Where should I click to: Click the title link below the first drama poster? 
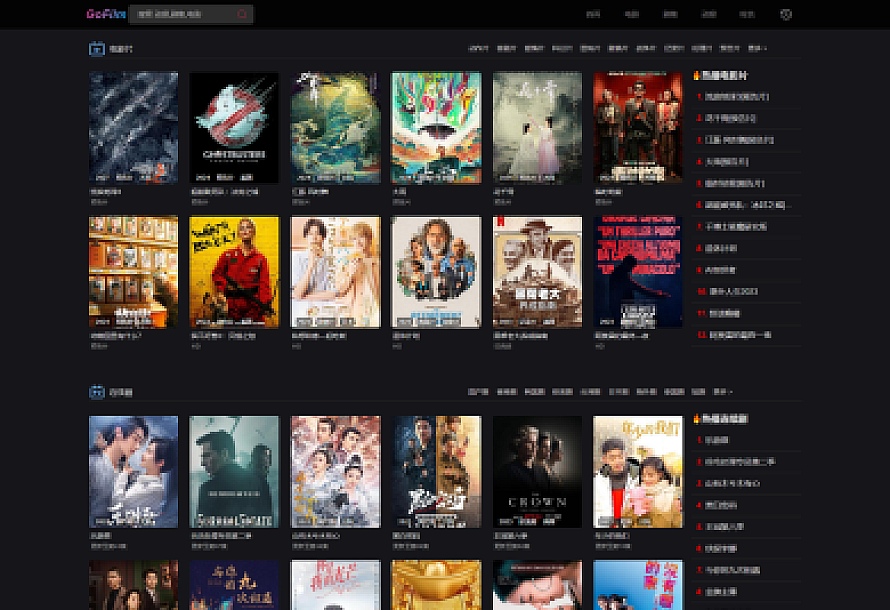pyautogui.click(x=100, y=535)
